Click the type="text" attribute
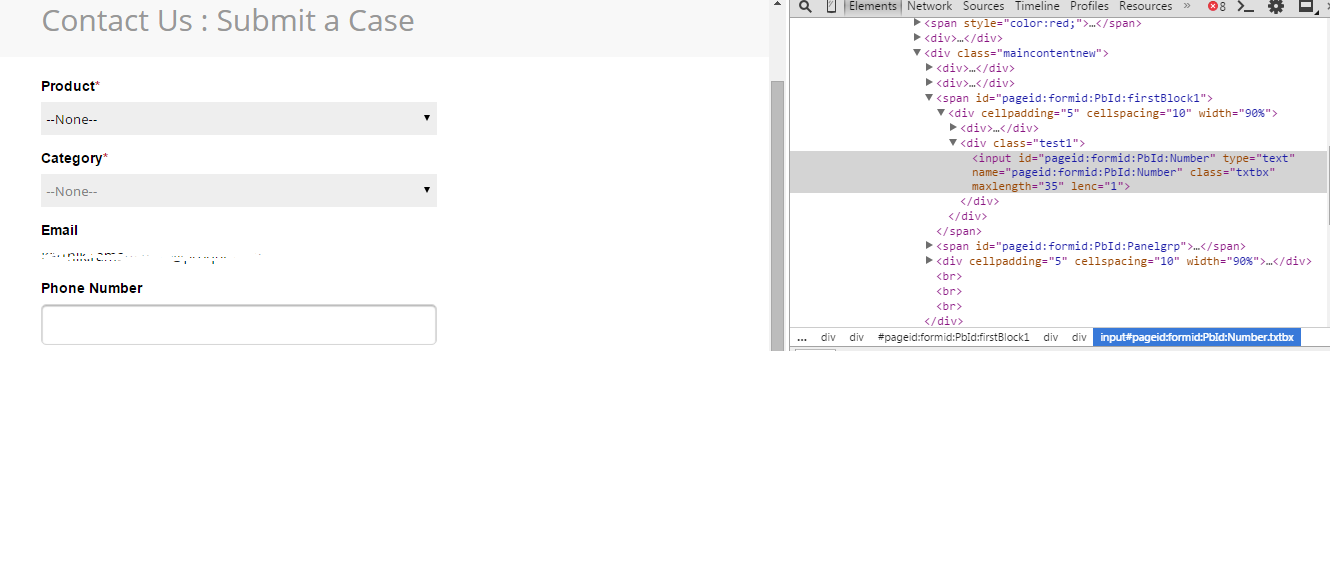This screenshot has width=1330, height=562. (1259, 158)
